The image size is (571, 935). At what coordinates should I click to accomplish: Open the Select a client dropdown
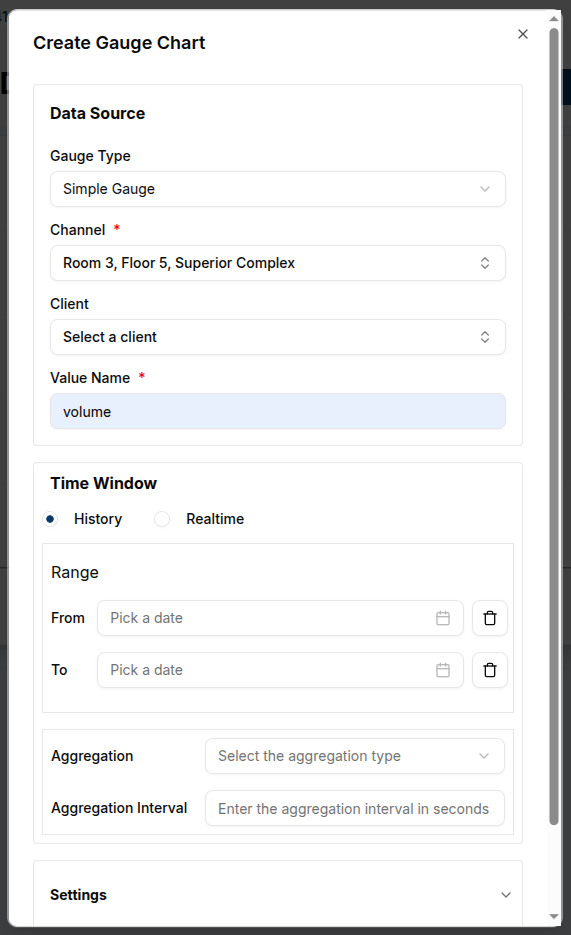pos(278,337)
